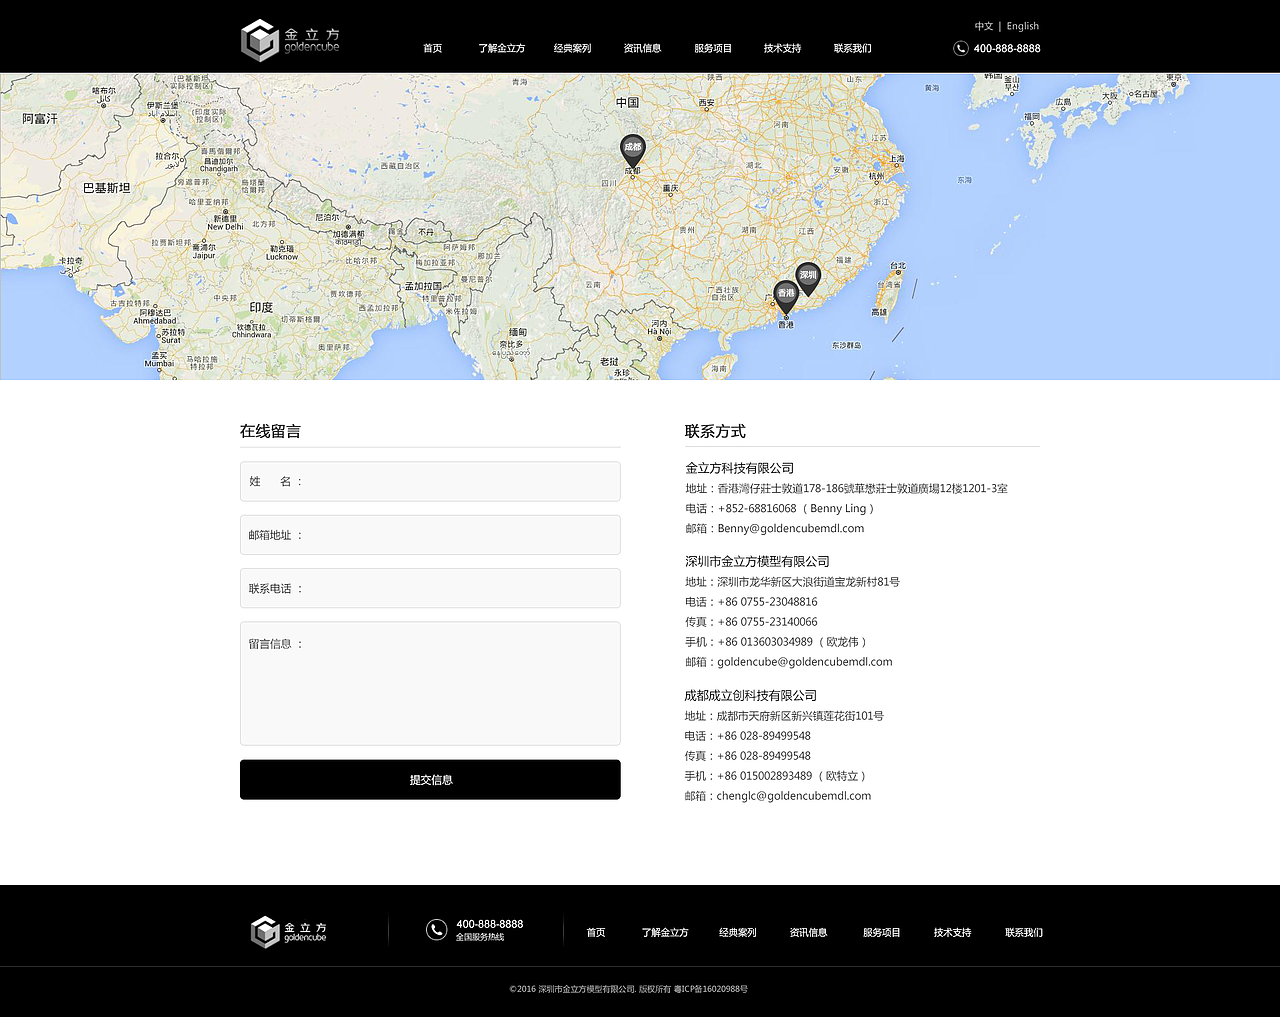1280x1017 pixels.
Task: Switch language to English
Action: [1022, 26]
